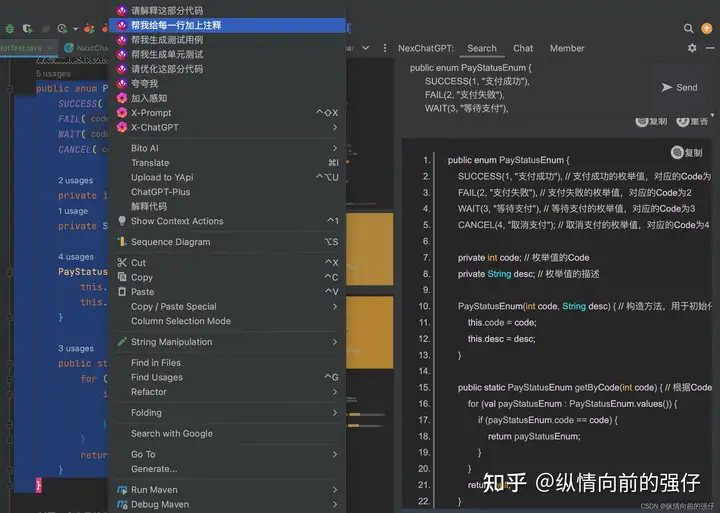Viewport: 720px width, 513px height.
Task: Switch to the Search tab in NexChatGPT
Action: (x=482, y=48)
